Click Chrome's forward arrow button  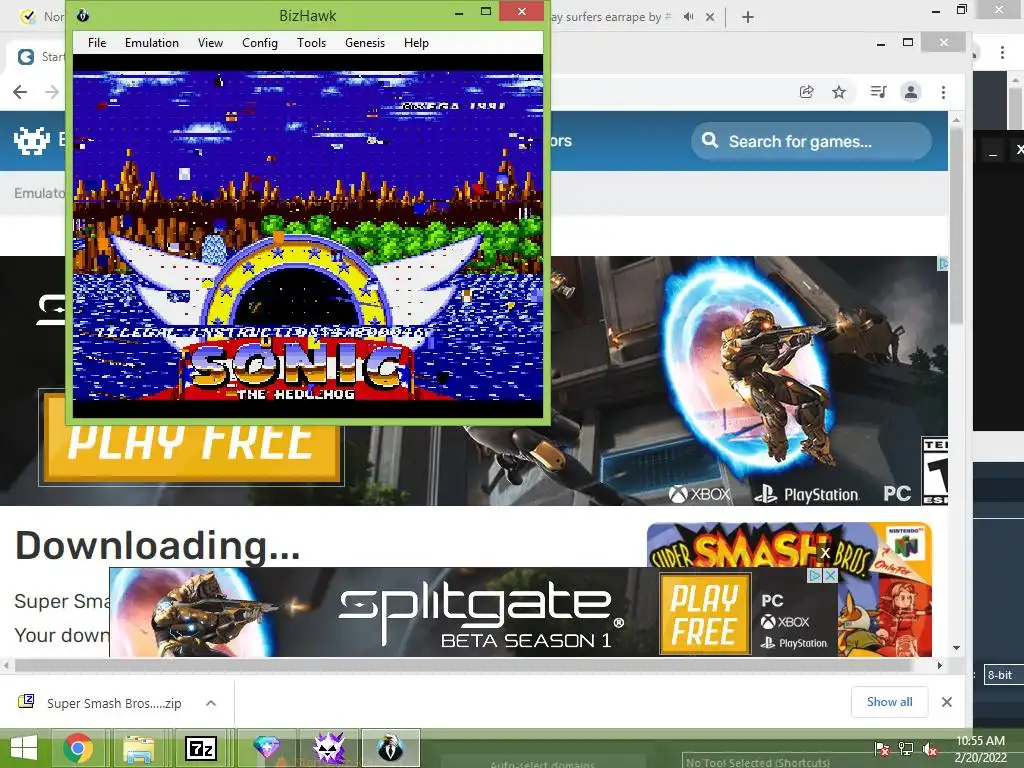point(52,92)
